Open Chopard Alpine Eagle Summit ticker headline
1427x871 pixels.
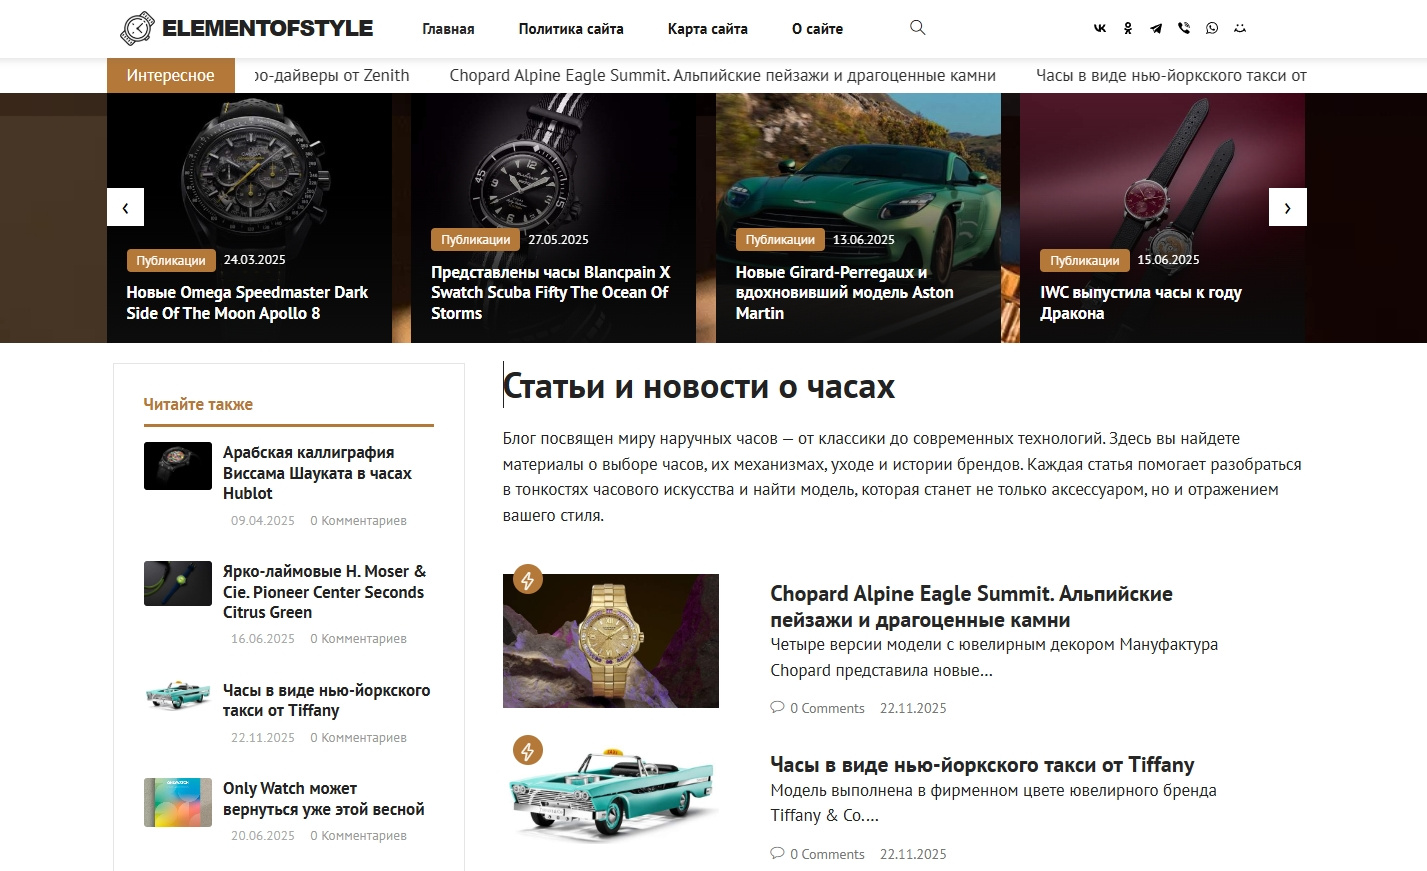(722, 75)
